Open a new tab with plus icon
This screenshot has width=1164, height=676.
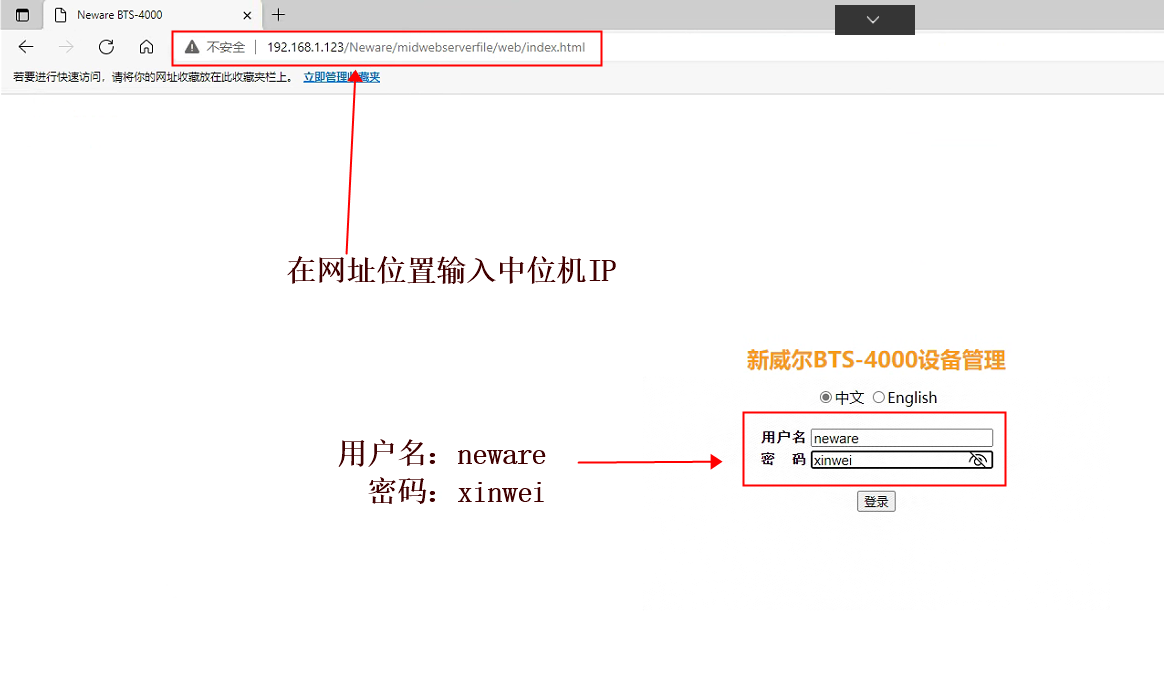[x=278, y=15]
